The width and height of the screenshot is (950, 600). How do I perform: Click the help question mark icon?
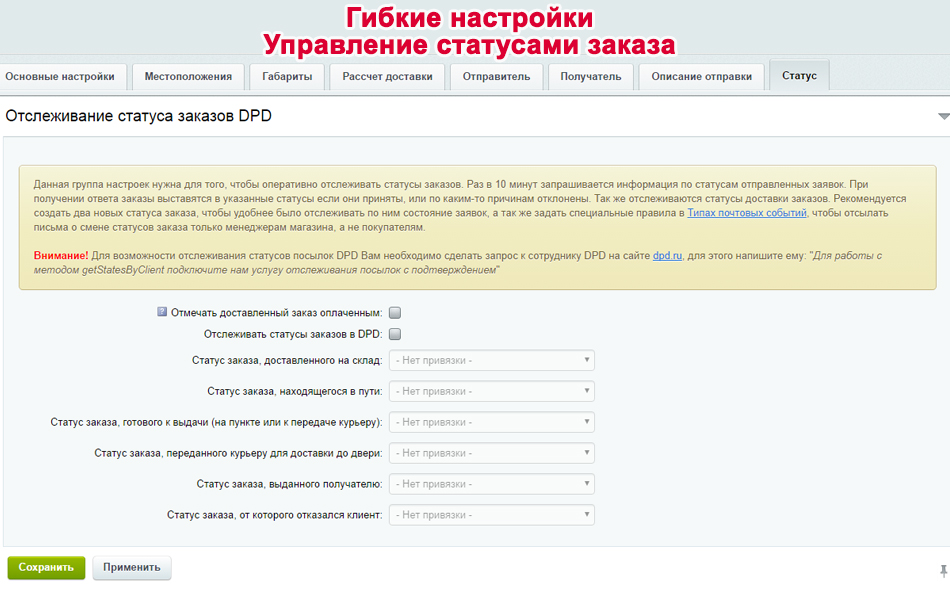tap(162, 312)
